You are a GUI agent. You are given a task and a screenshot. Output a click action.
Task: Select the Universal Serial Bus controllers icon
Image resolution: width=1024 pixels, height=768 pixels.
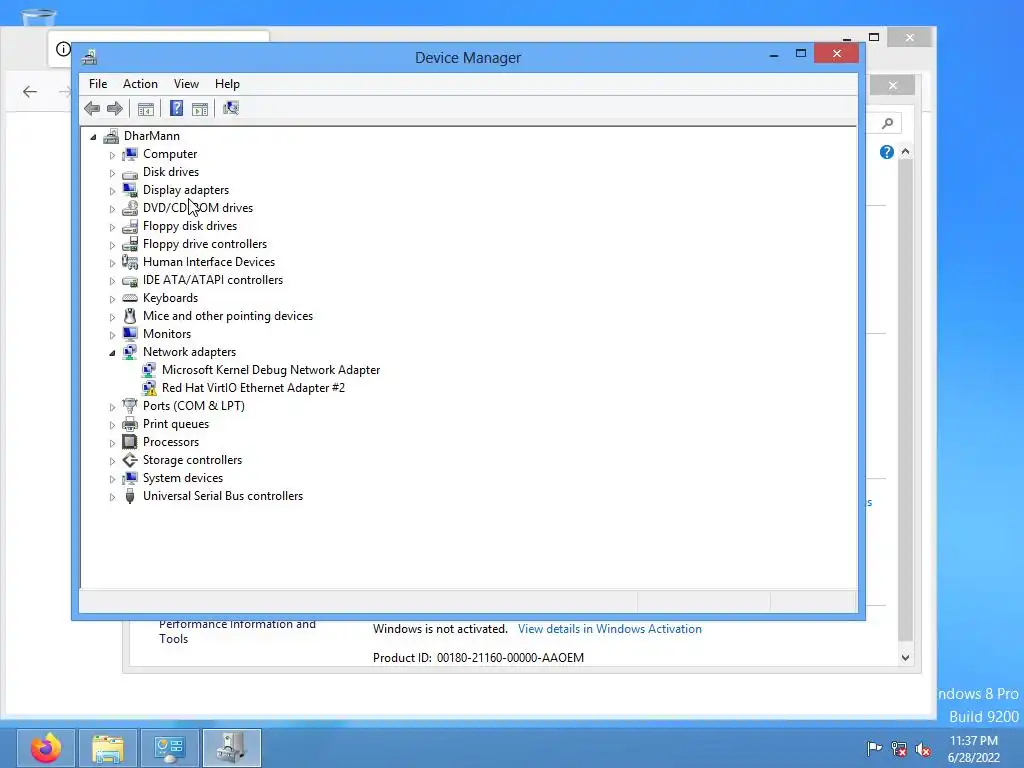[130, 496]
